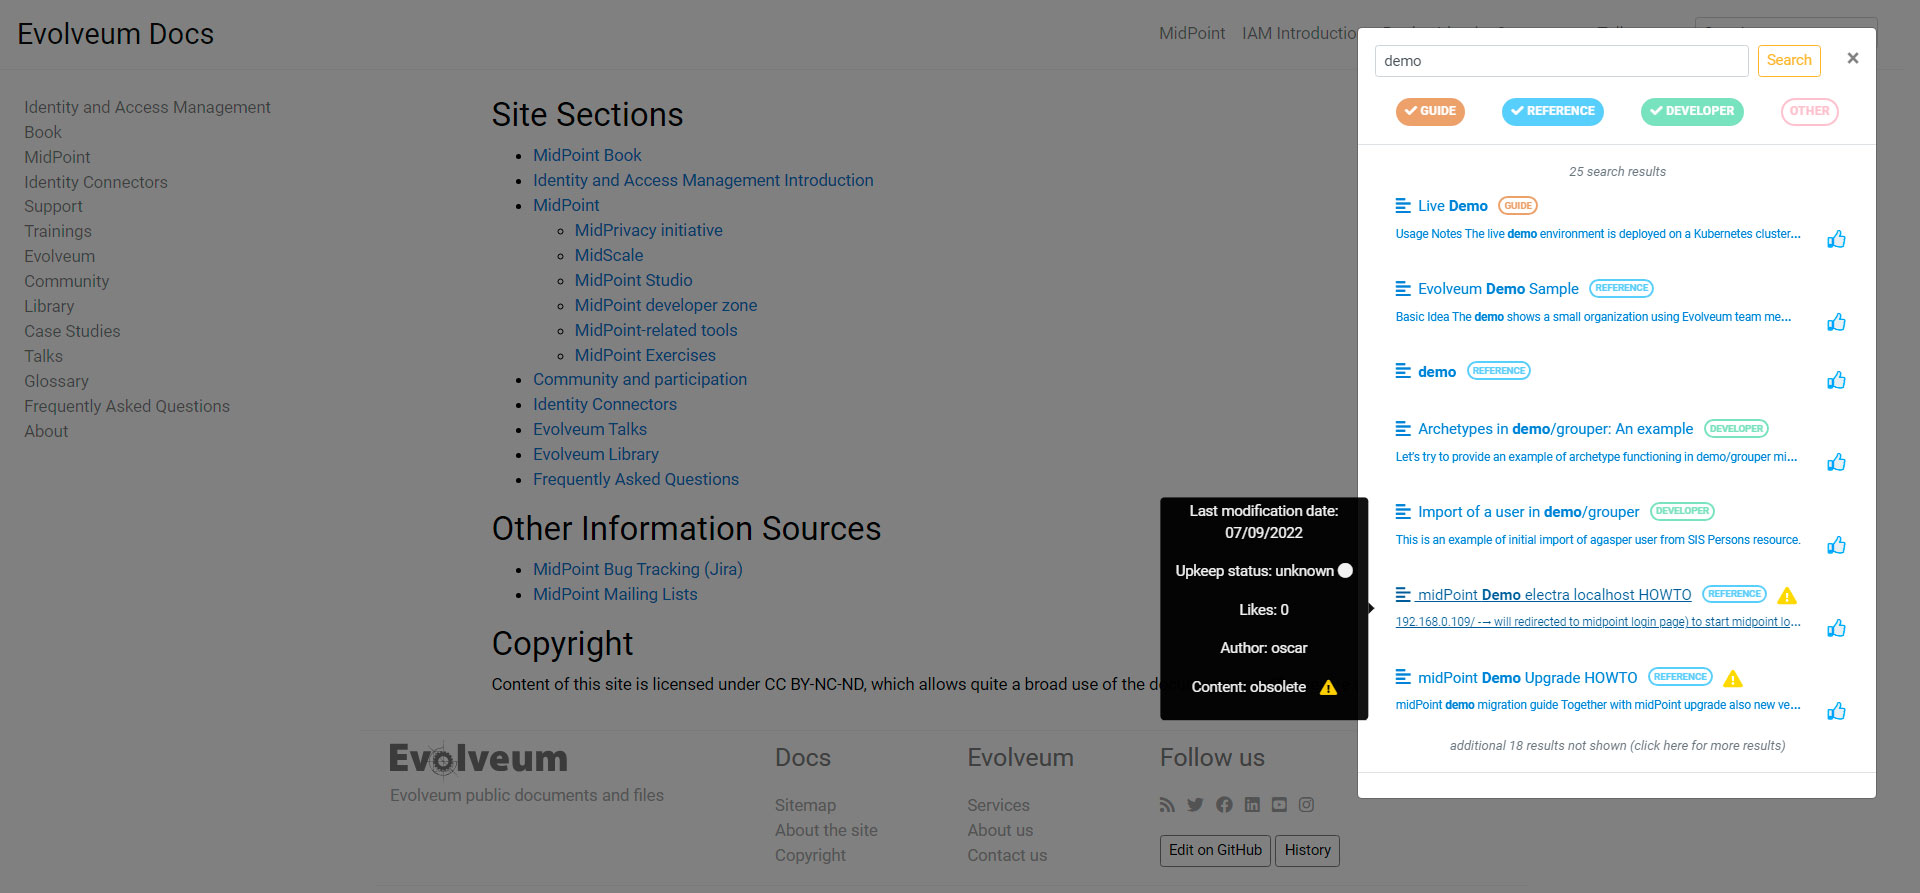Open MidPoint Studio link

point(633,280)
